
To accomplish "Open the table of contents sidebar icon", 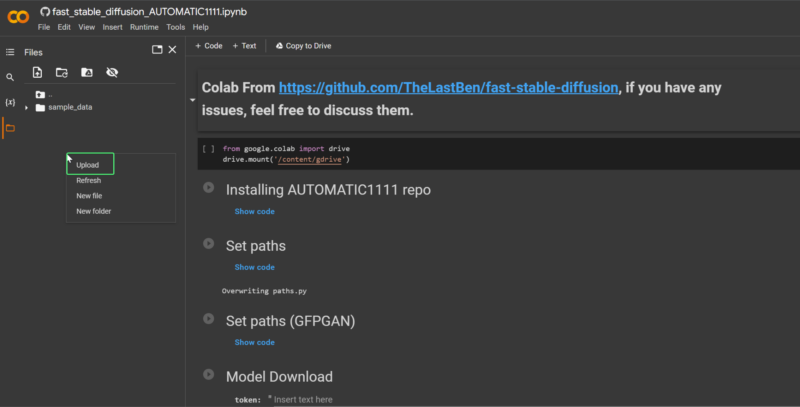I will [x=10, y=51].
